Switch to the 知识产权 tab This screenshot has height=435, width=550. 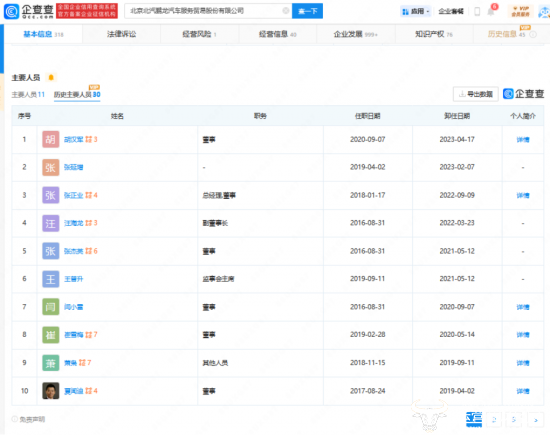click(x=434, y=34)
